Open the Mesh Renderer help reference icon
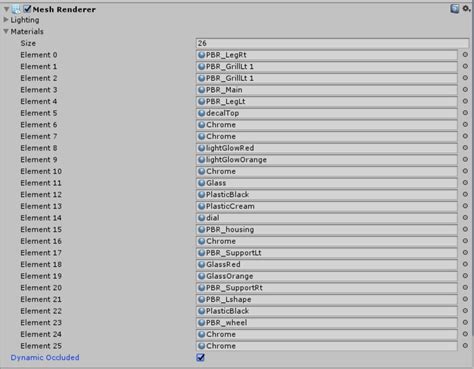This screenshot has width=474, height=369. pyautogui.click(x=455, y=9)
